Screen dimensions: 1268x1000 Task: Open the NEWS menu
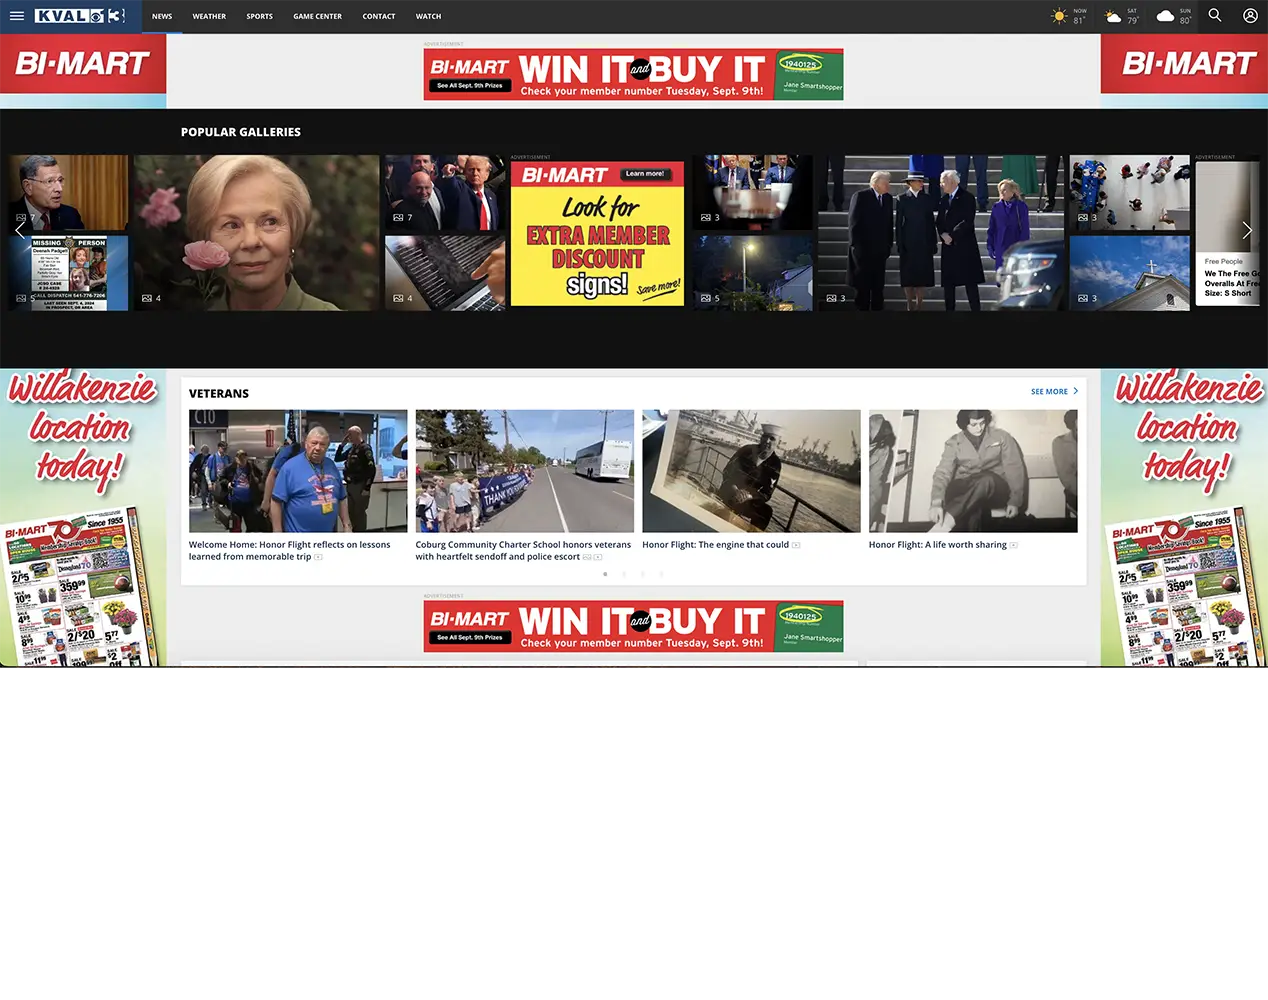pyautogui.click(x=162, y=16)
